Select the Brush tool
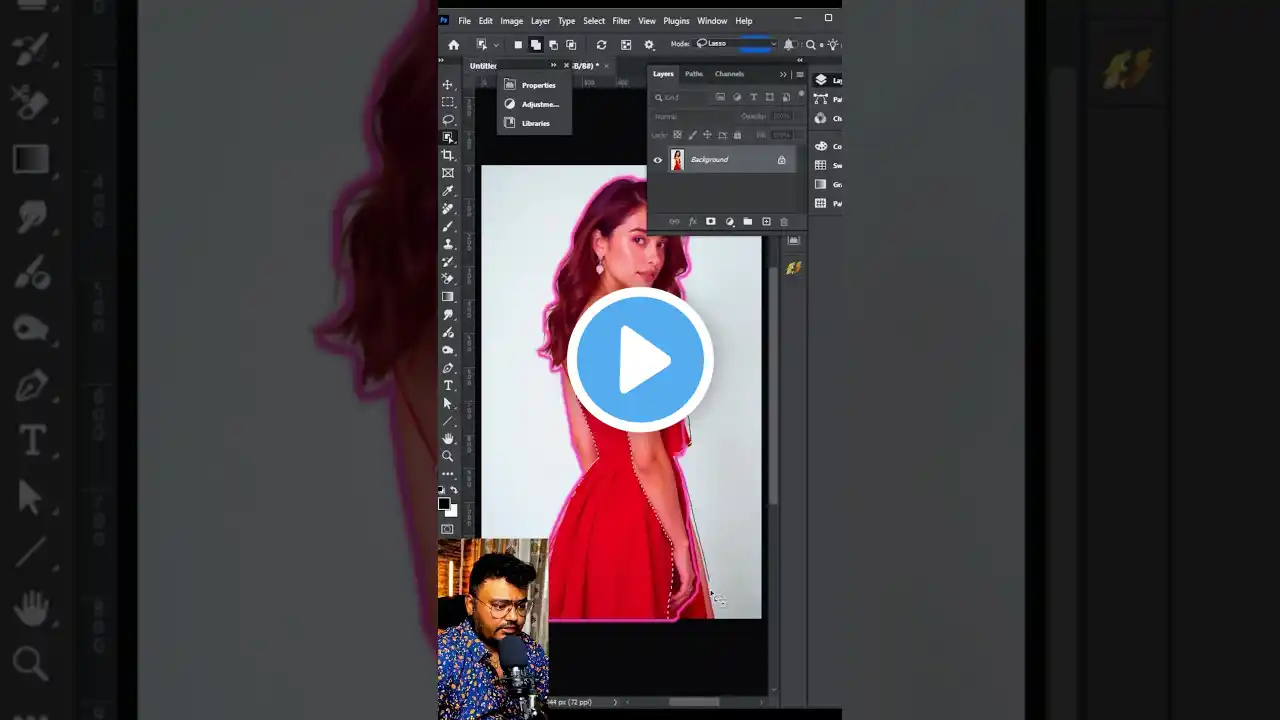 pos(448,226)
